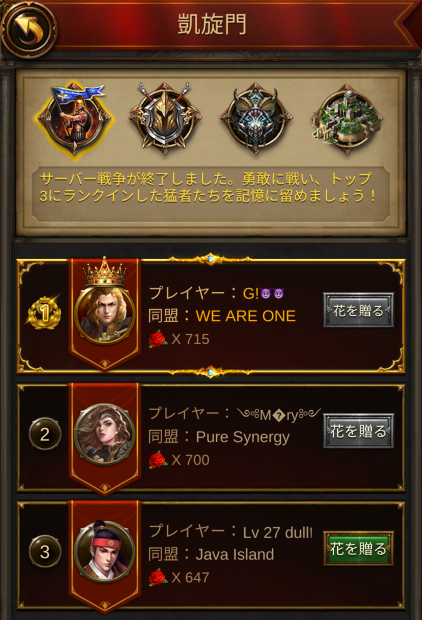Open third place red headband avatar
422x620 pixels.
105,551
